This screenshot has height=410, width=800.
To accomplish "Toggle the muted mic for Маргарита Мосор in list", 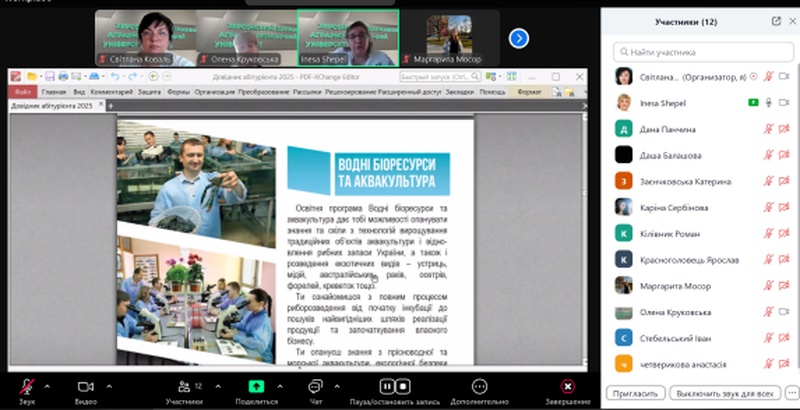I will tap(768, 286).
